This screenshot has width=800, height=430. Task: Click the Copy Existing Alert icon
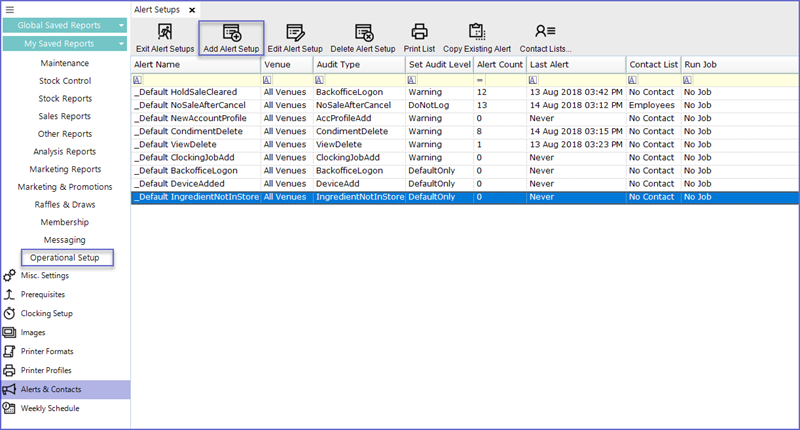pos(476,33)
